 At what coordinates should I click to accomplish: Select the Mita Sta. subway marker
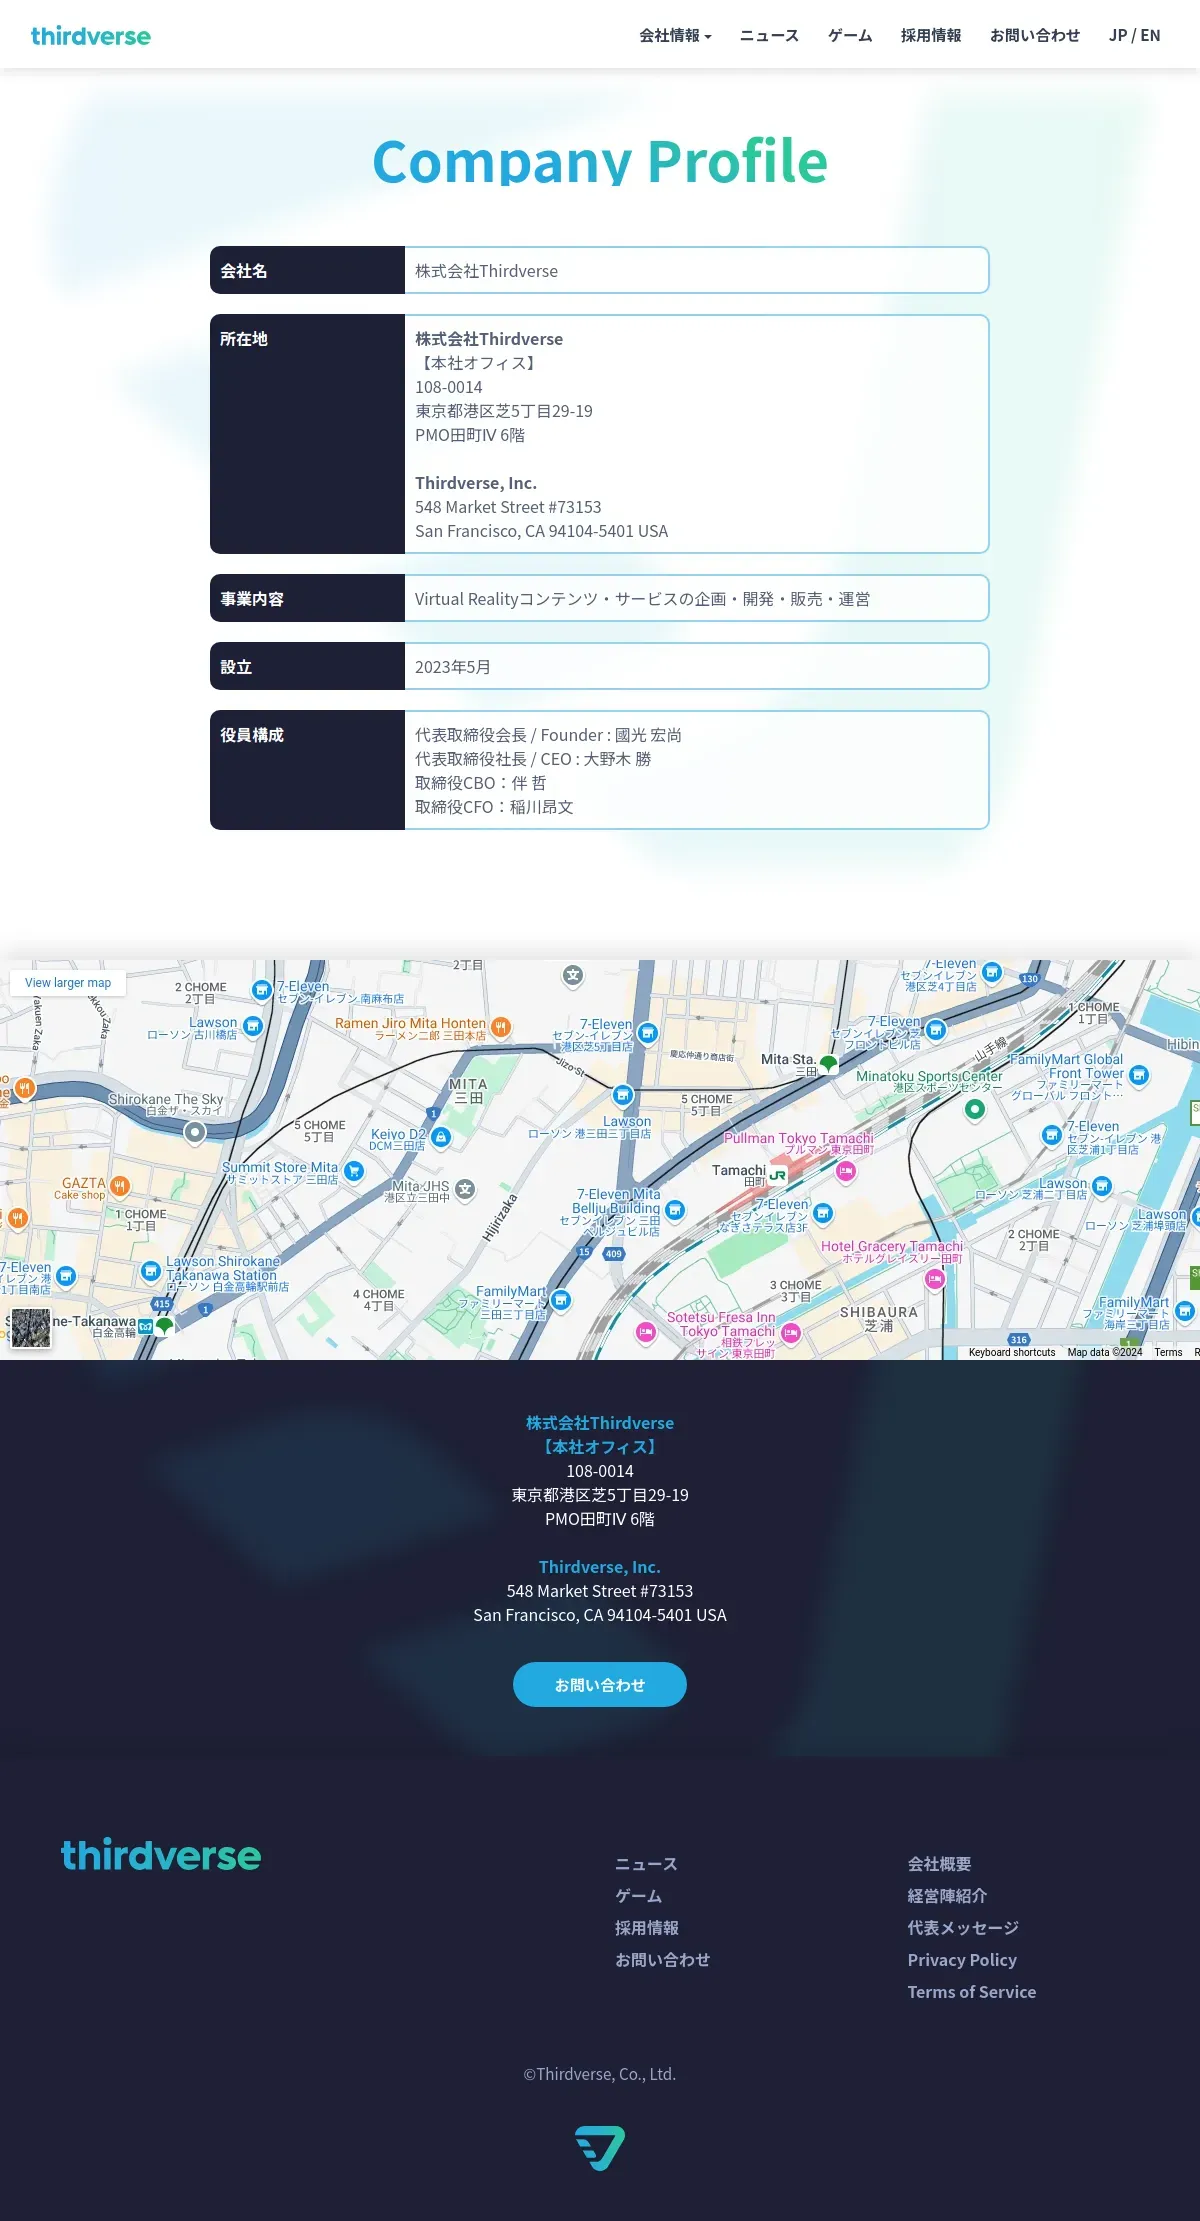(829, 1063)
